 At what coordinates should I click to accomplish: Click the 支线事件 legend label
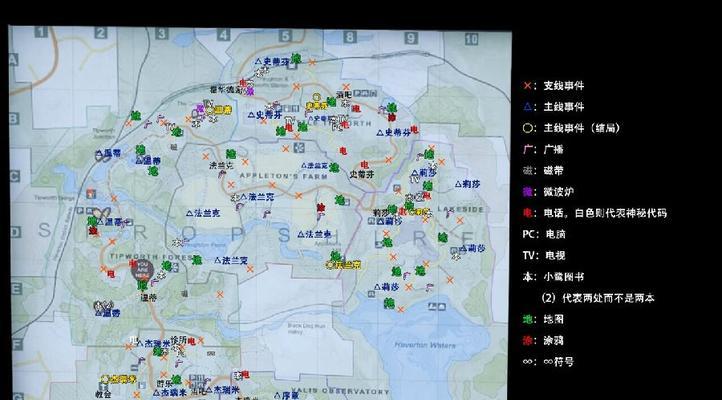click(x=564, y=86)
